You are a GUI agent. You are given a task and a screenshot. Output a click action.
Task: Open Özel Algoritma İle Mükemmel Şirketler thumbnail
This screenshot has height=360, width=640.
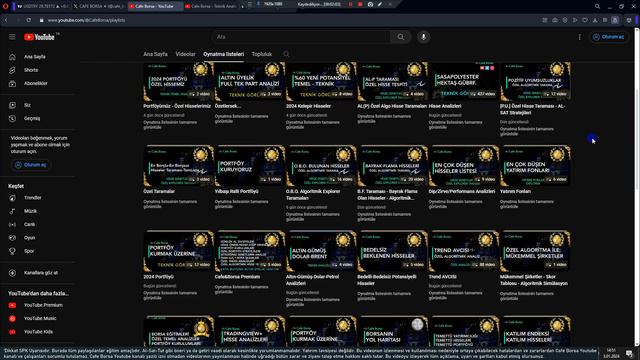[x=535, y=251]
